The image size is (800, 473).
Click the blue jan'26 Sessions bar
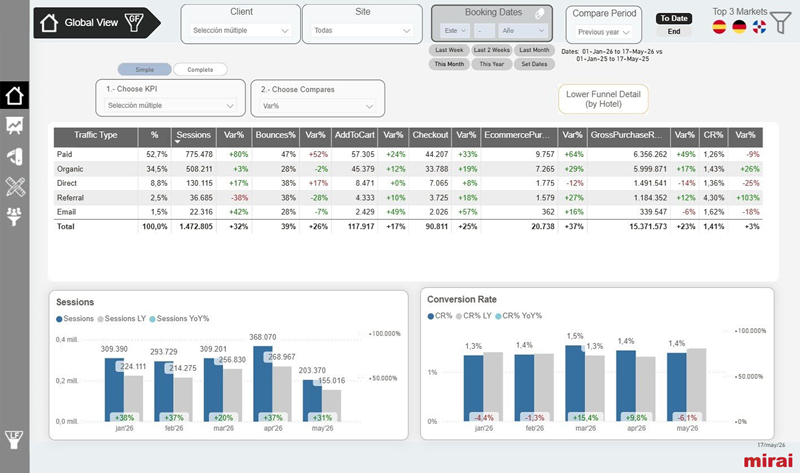pyautogui.click(x=114, y=390)
